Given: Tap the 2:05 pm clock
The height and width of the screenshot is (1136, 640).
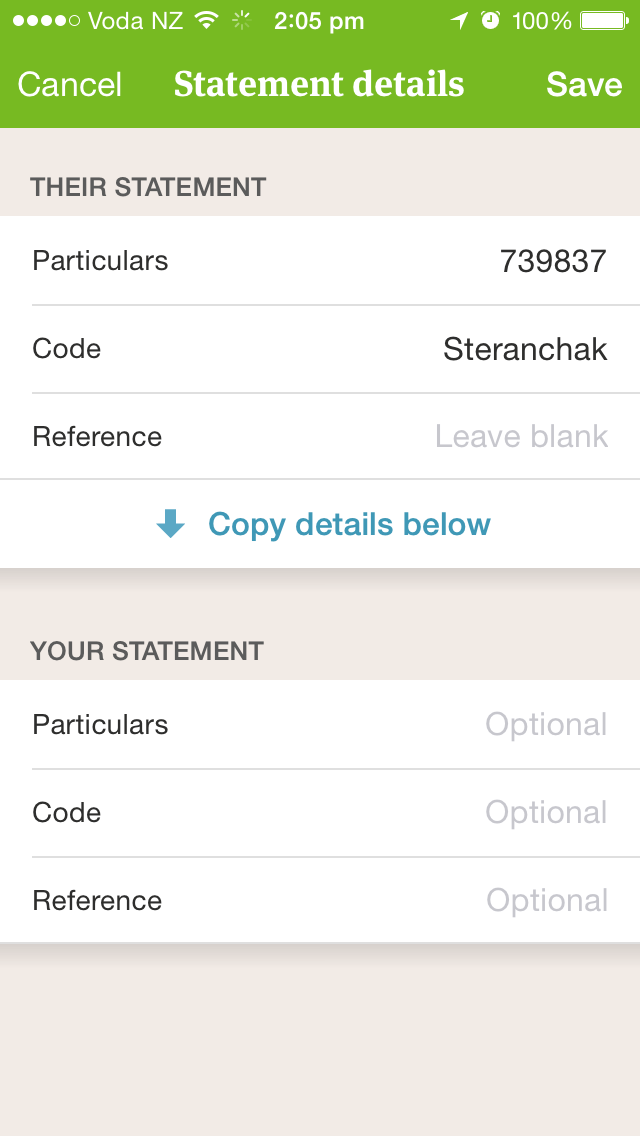Looking at the screenshot, I should point(319,22).
